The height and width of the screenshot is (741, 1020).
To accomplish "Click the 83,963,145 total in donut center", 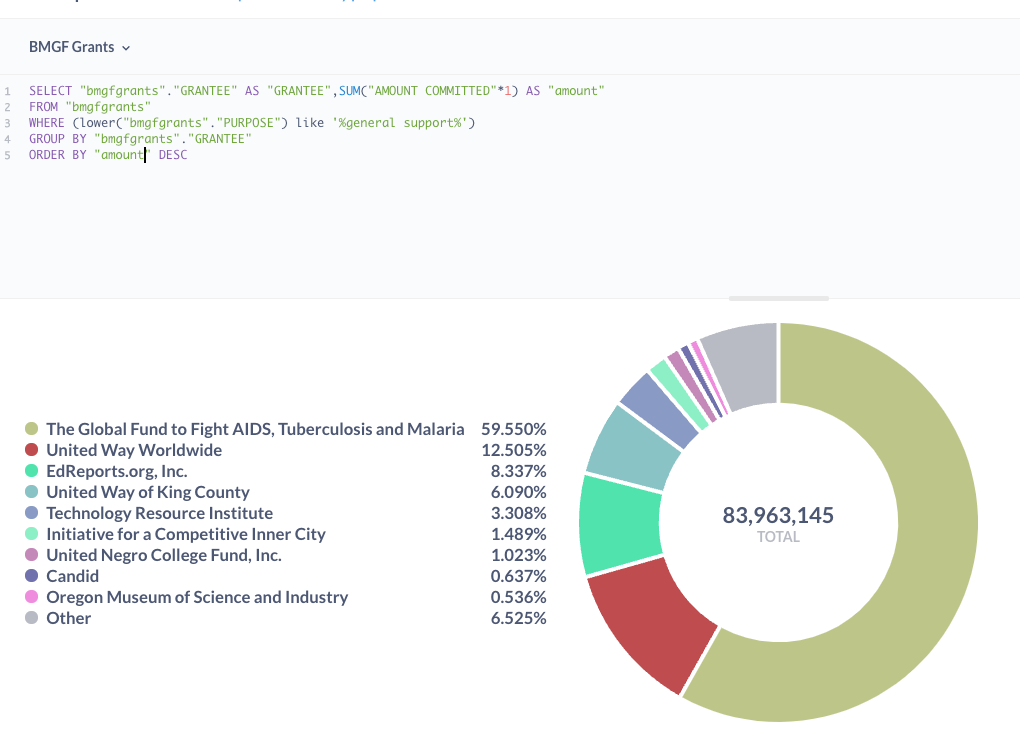I will pos(778,515).
